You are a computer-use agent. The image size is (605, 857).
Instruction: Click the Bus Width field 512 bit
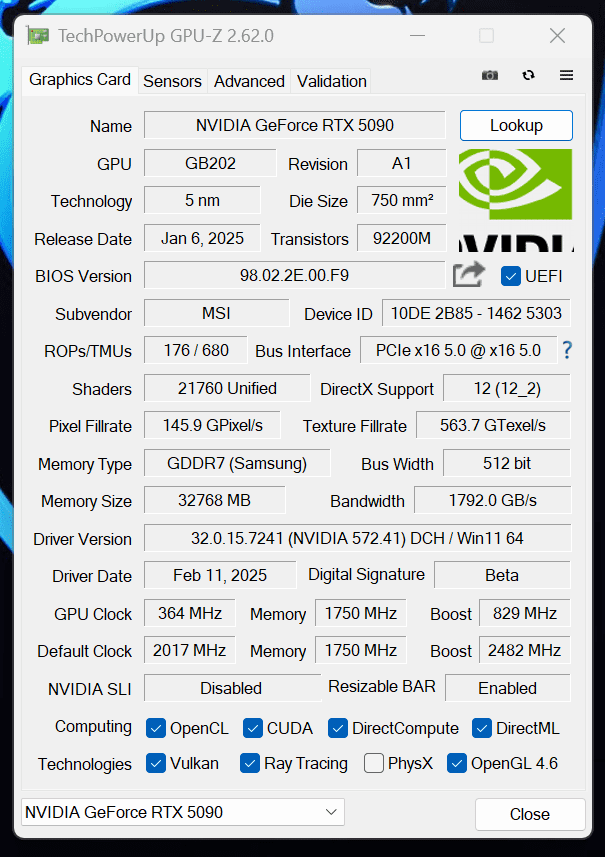507,463
